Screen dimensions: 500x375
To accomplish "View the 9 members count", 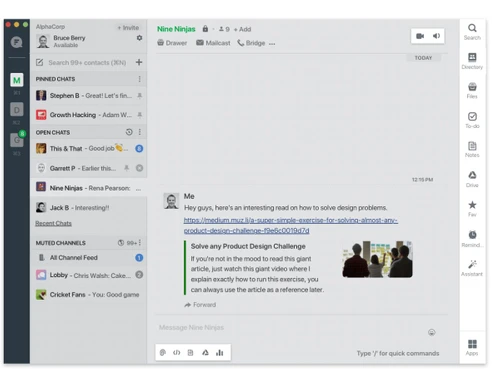I will point(224,29).
